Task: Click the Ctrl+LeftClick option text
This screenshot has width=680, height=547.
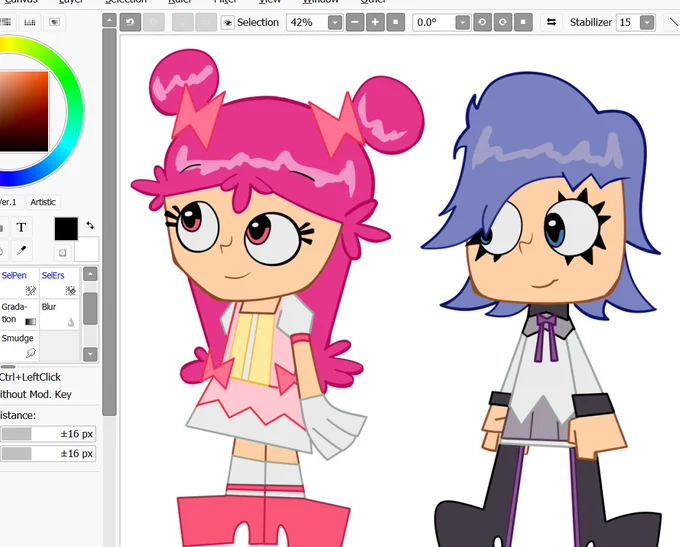Action: click(x=30, y=377)
